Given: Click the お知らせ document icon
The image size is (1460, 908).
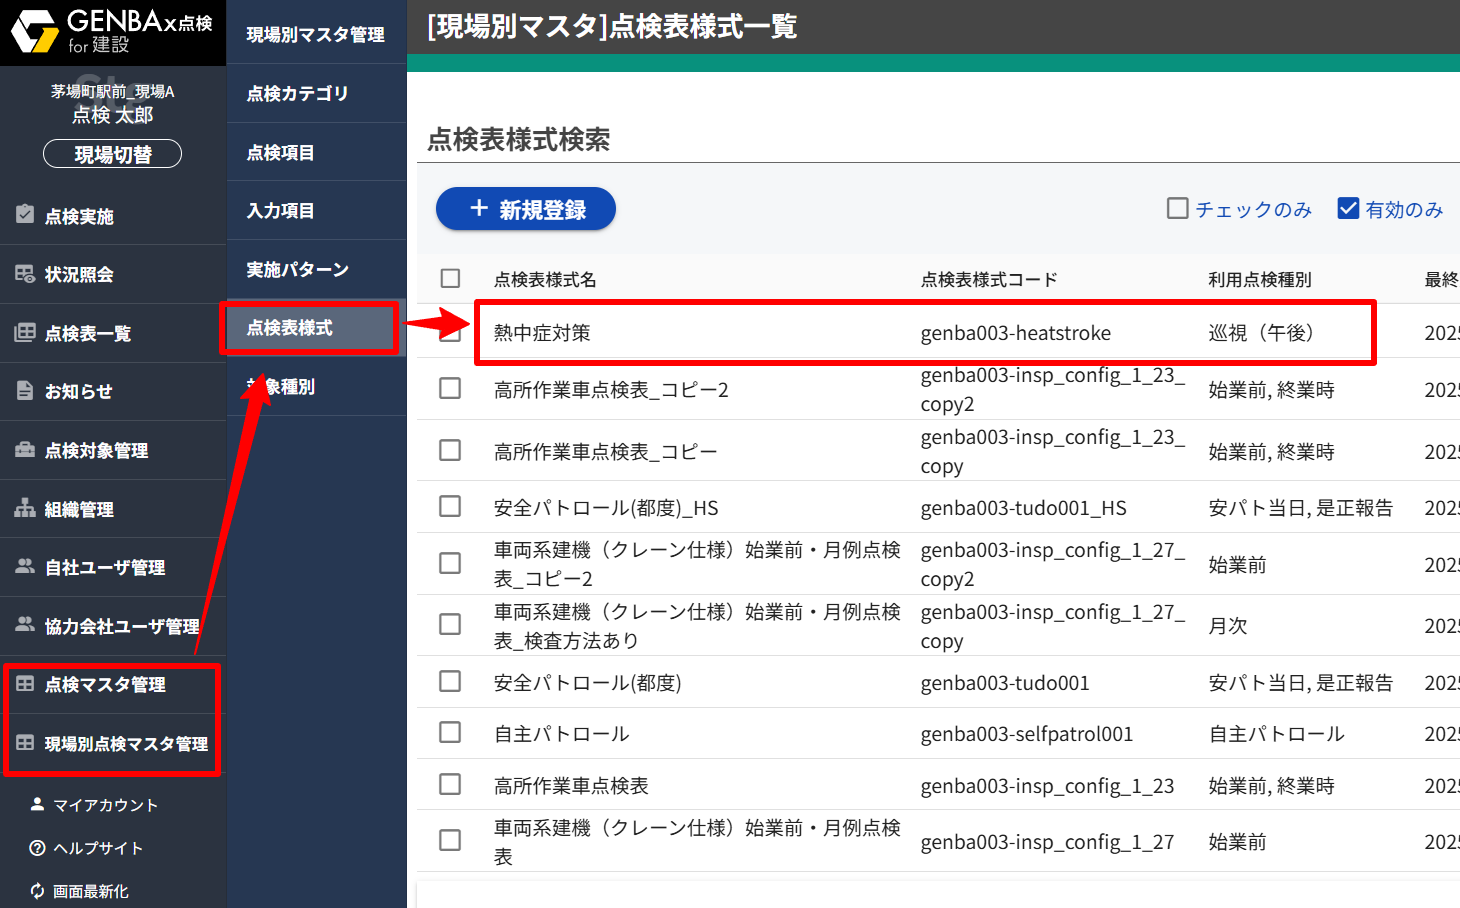Looking at the screenshot, I should (x=25, y=390).
